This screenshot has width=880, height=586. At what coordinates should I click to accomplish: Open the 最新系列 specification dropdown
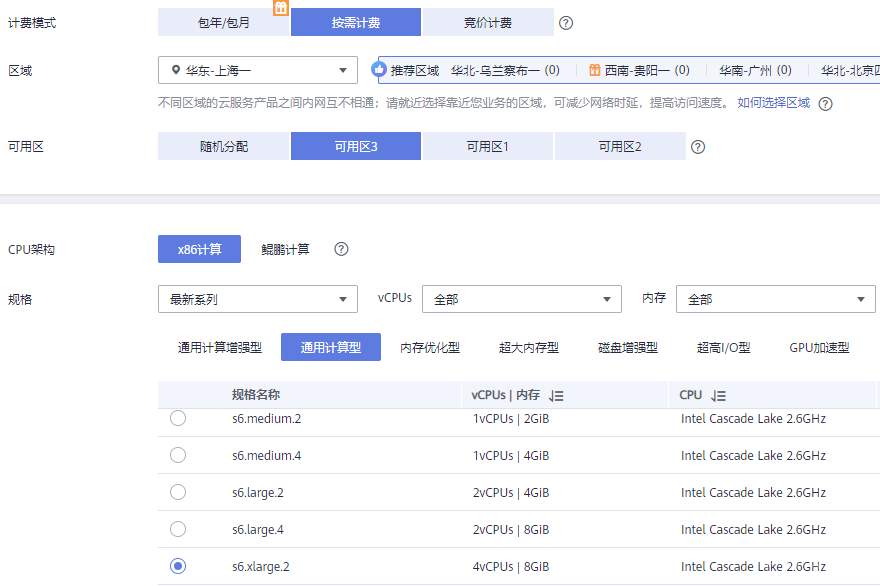tap(258, 299)
